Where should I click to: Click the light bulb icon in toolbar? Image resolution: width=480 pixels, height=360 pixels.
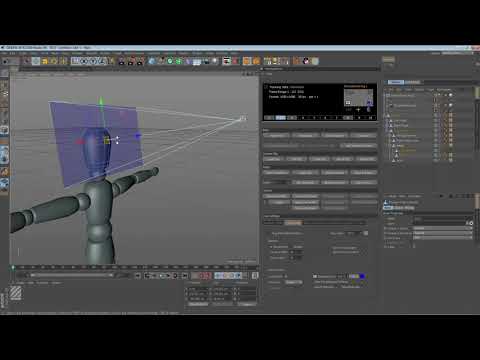(x=215, y=61)
